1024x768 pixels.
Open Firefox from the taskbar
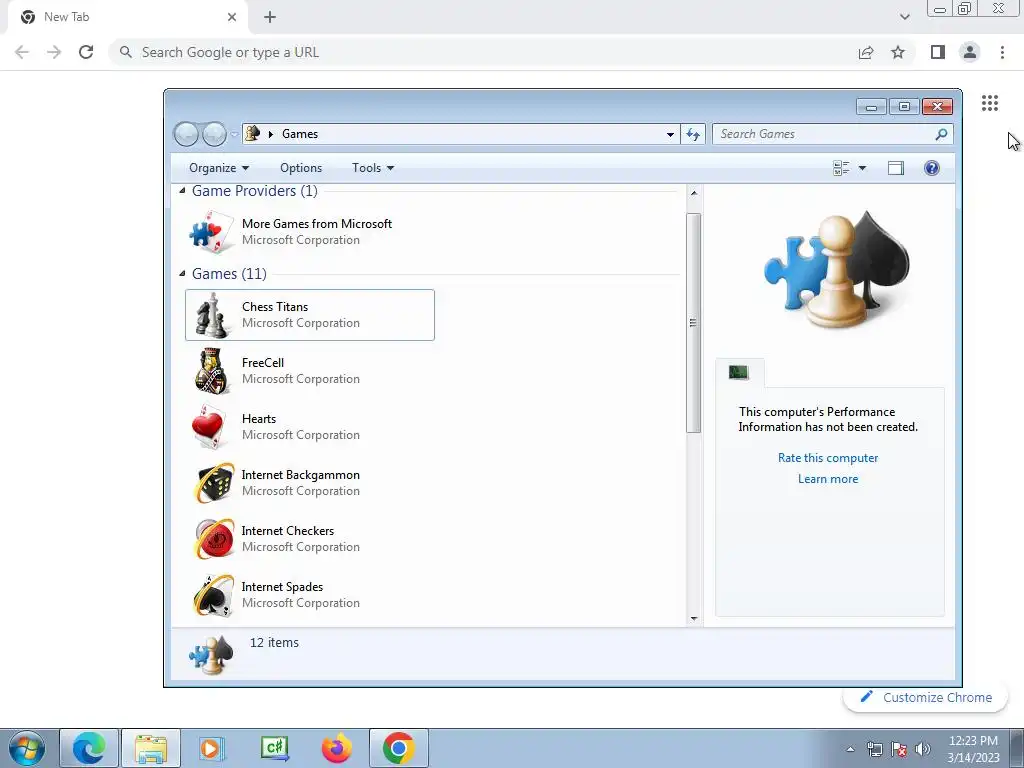click(x=337, y=748)
